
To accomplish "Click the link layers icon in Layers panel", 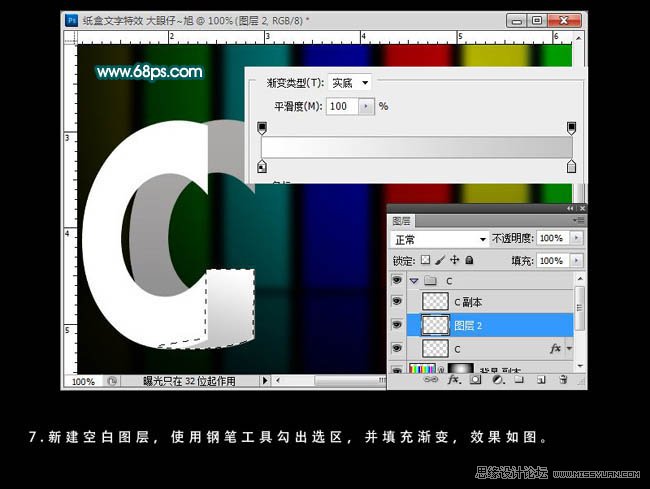I will (431, 379).
